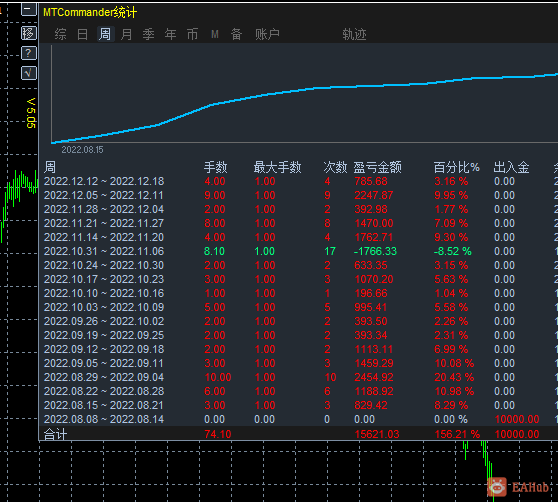Click the blue equity curve chart
Screen dimensions: 558x502
(305, 95)
